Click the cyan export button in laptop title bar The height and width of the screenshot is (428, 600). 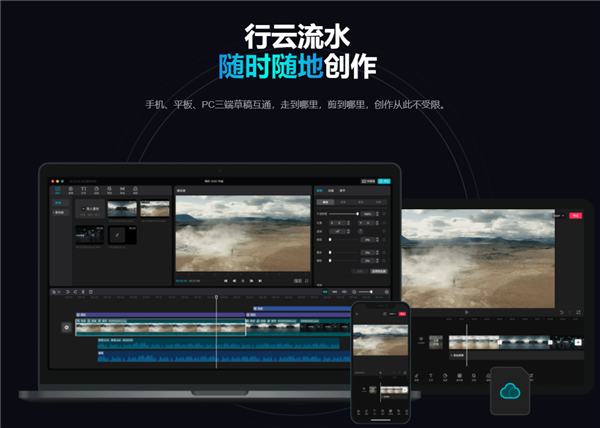(x=385, y=181)
